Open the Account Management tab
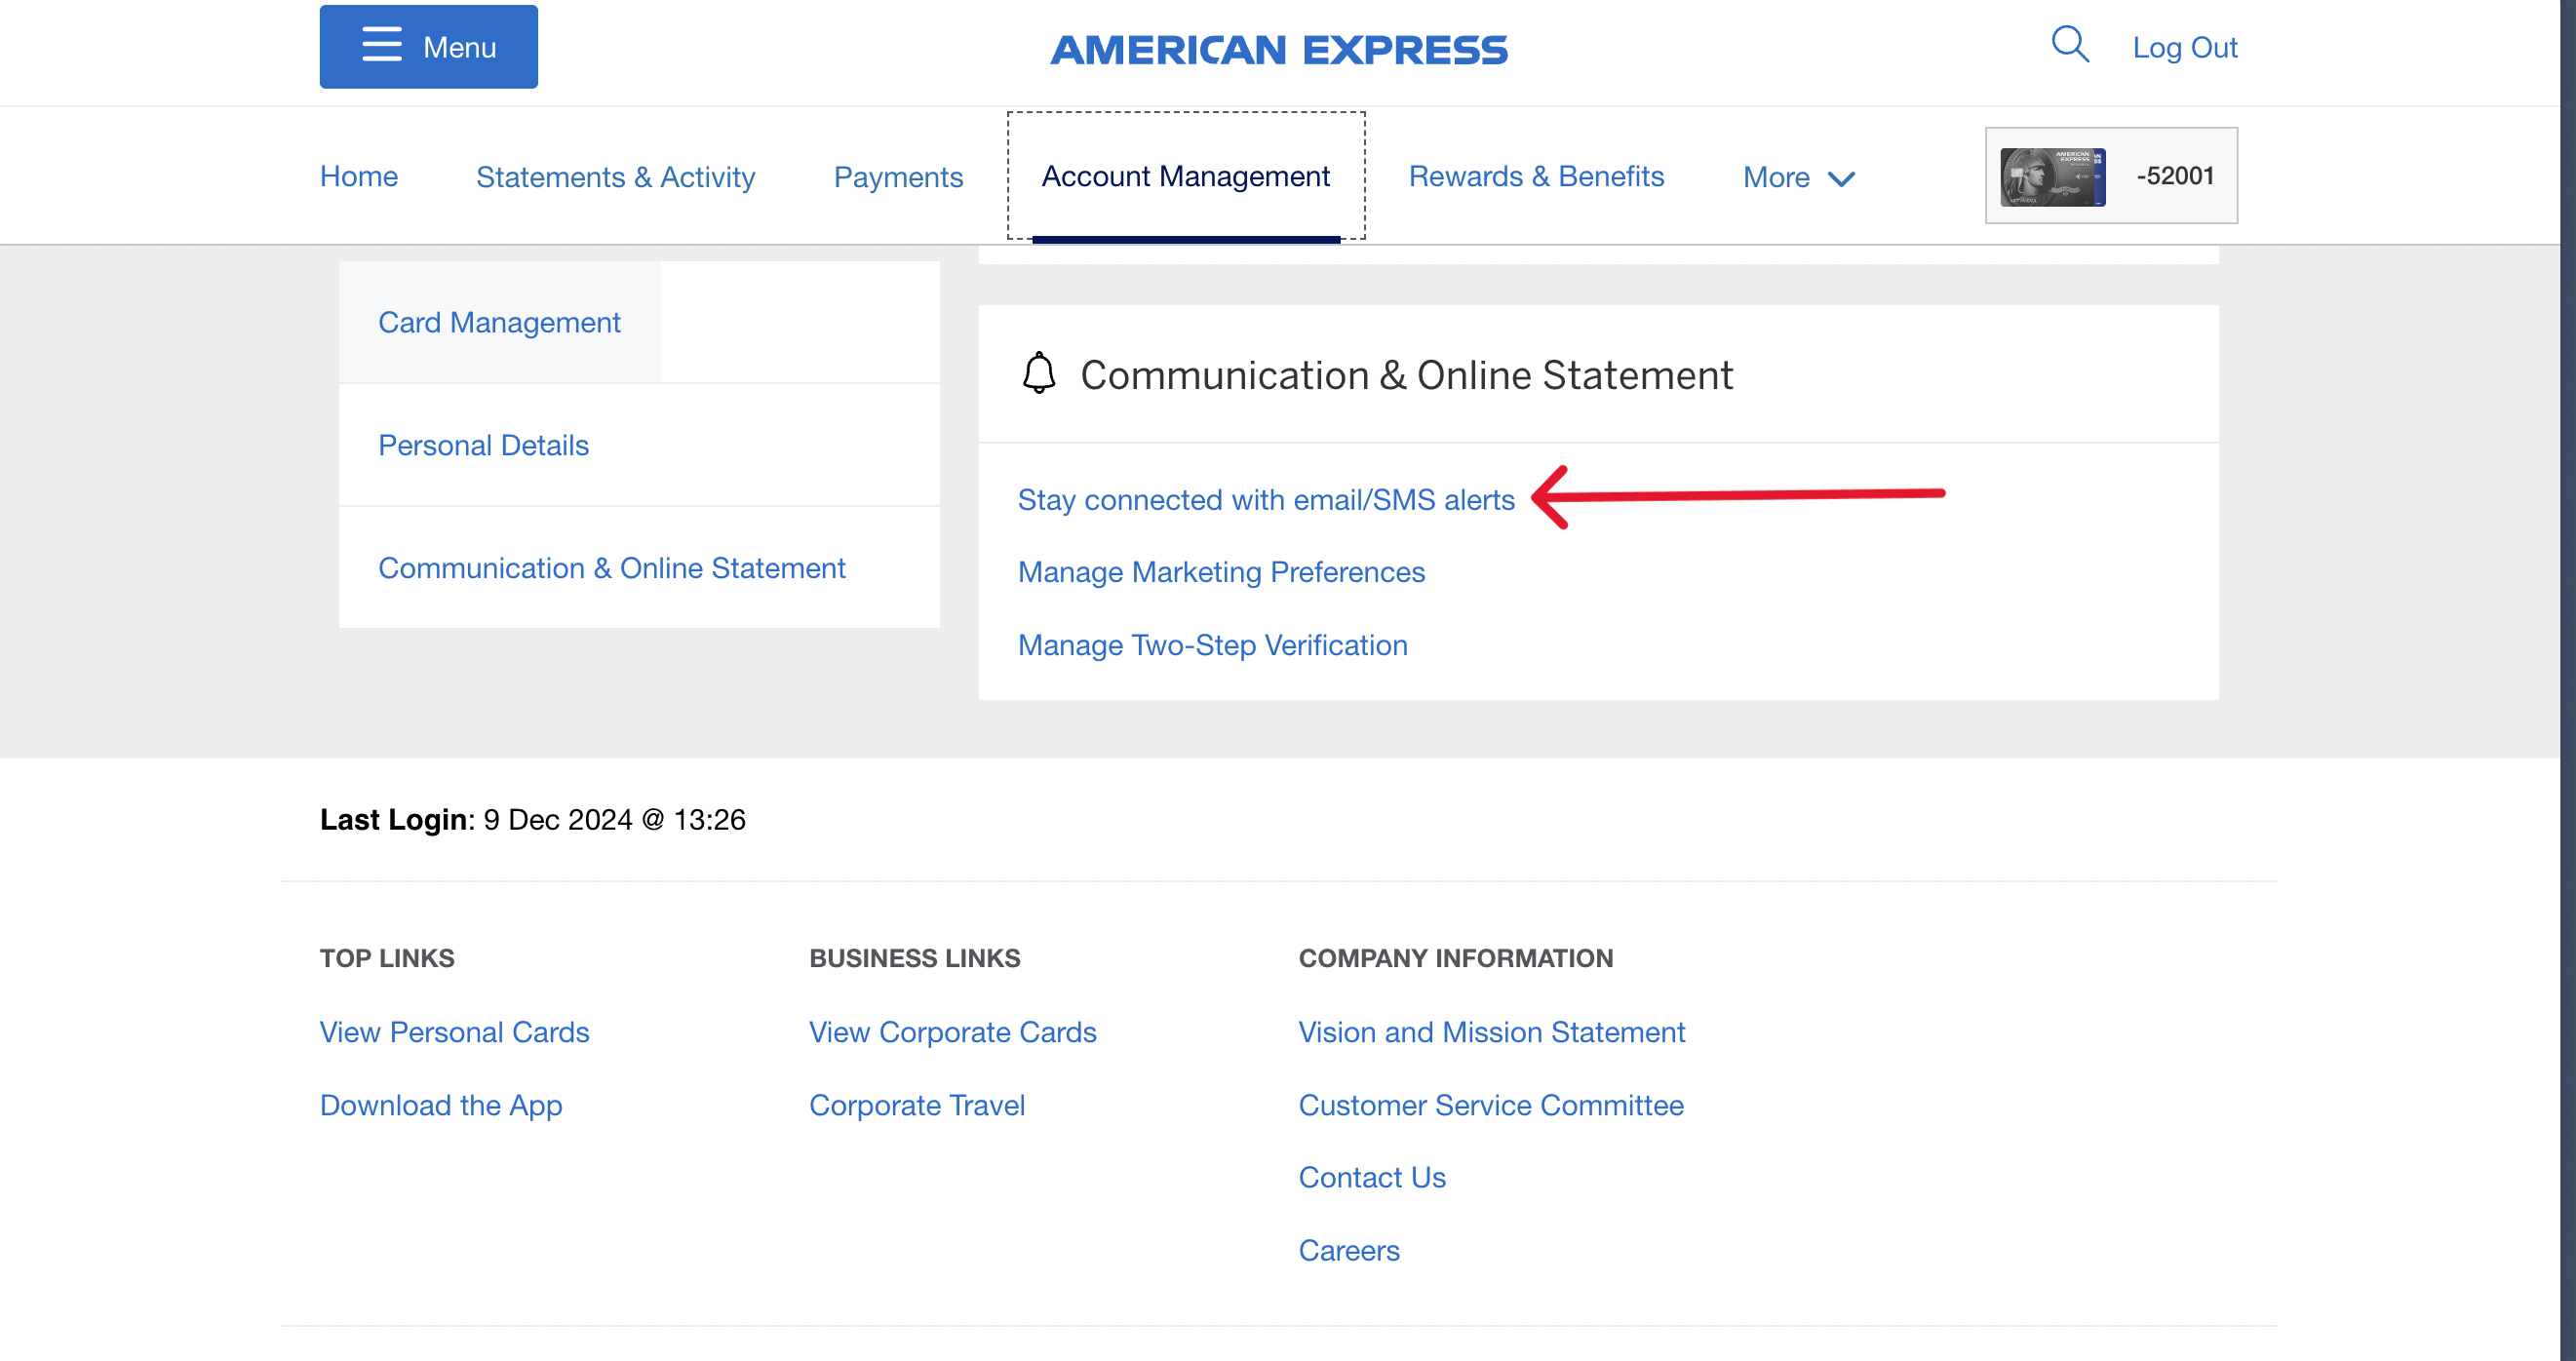The width and height of the screenshot is (2576, 1361). [1185, 176]
